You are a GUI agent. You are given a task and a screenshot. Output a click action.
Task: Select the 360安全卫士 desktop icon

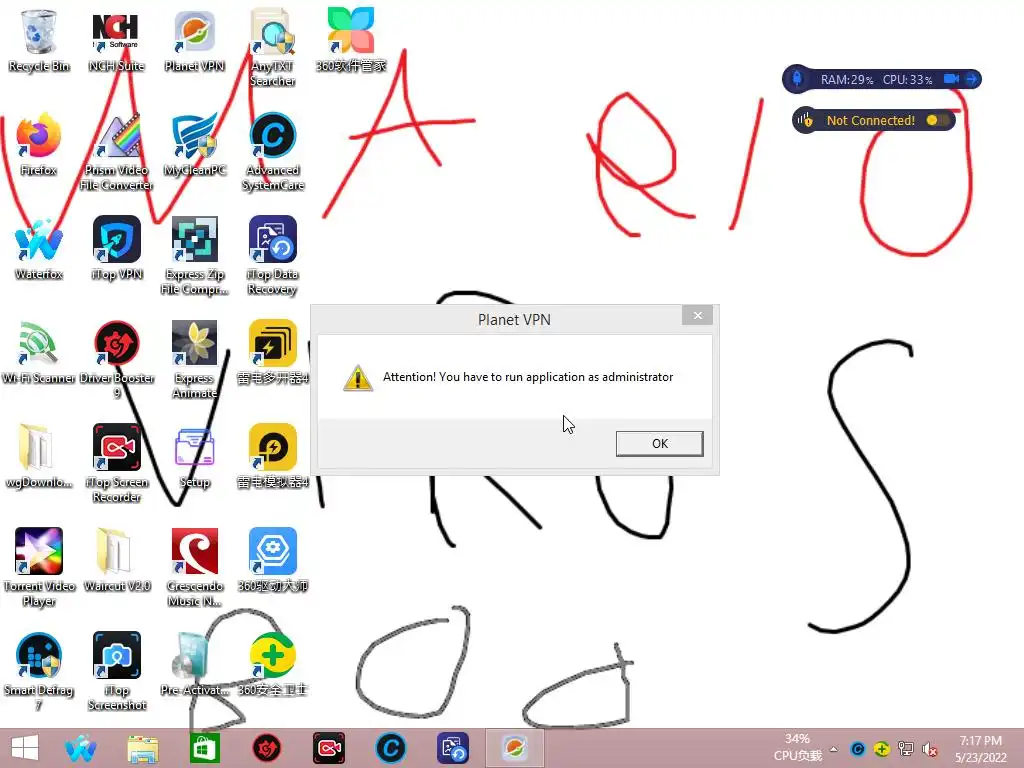click(272, 665)
